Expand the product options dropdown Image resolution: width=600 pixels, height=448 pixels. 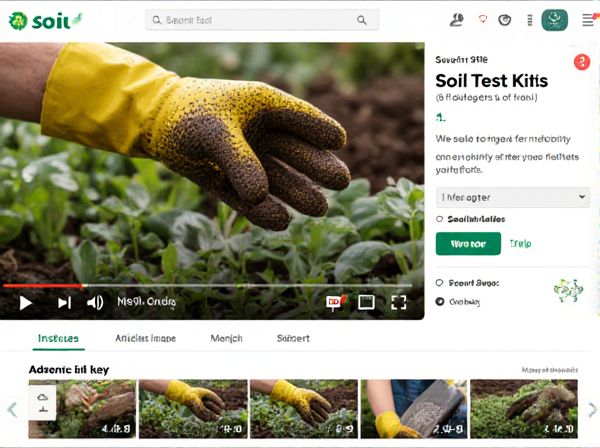click(x=512, y=198)
